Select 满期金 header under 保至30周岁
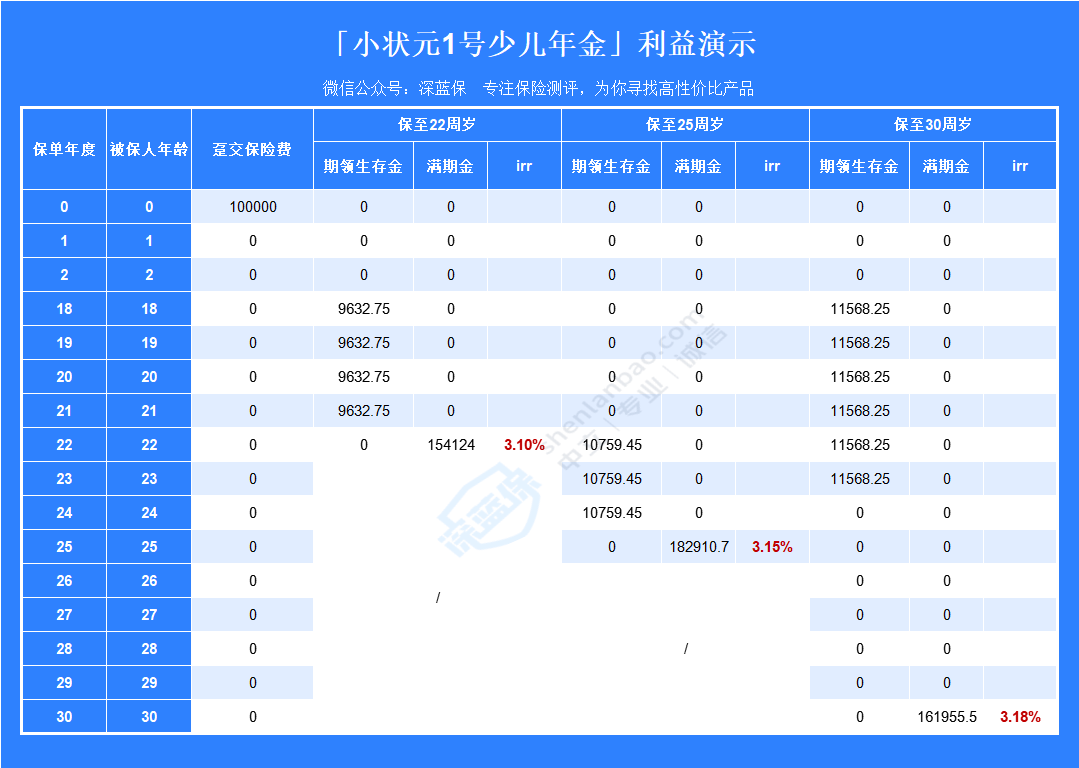Image resolution: width=1079 pixels, height=768 pixels. tap(946, 166)
